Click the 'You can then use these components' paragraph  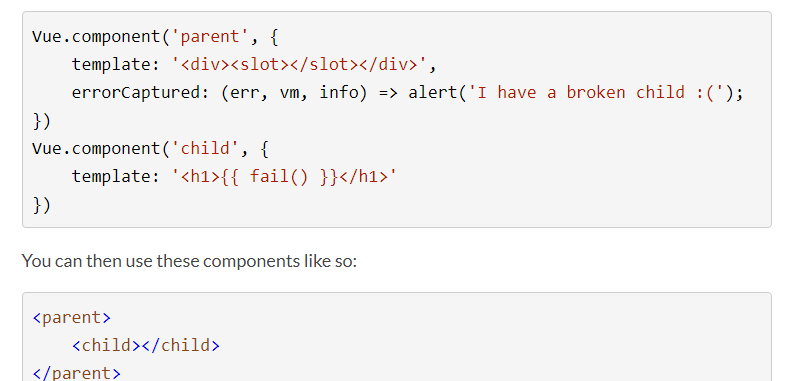coord(189,261)
